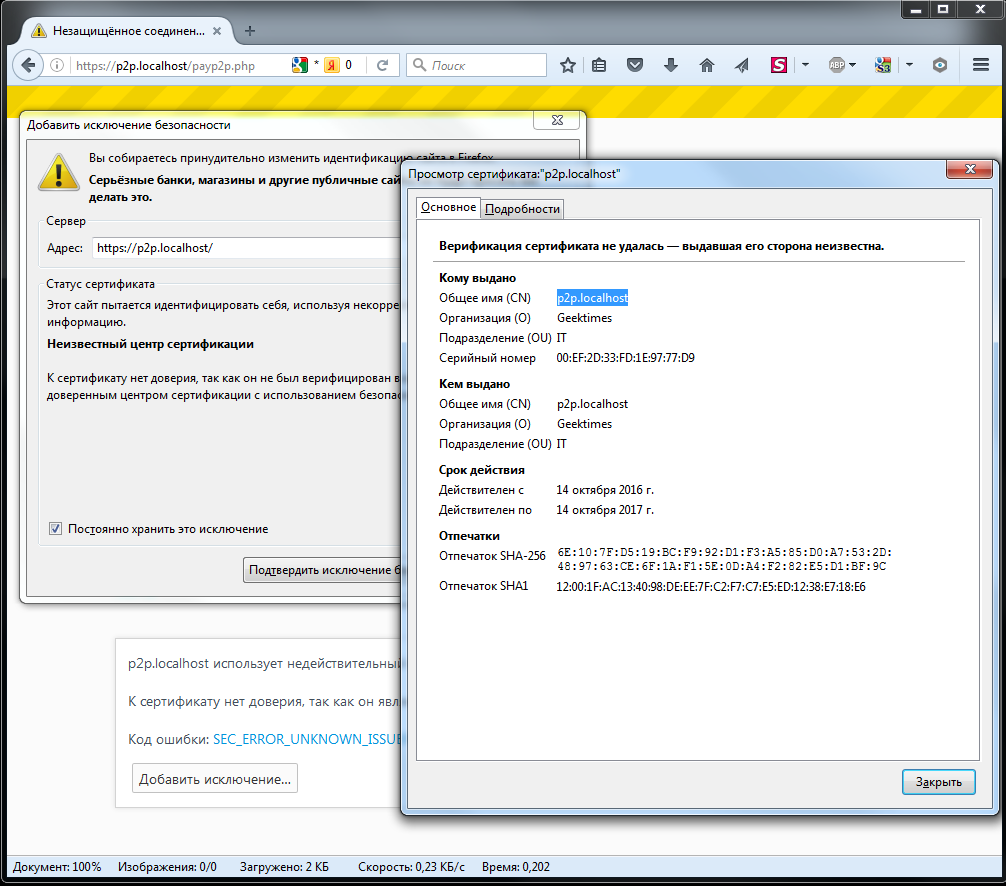The image size is (1006, 886).
Task: Click the paper plane share icon
Action: click(x=742, y=65)
